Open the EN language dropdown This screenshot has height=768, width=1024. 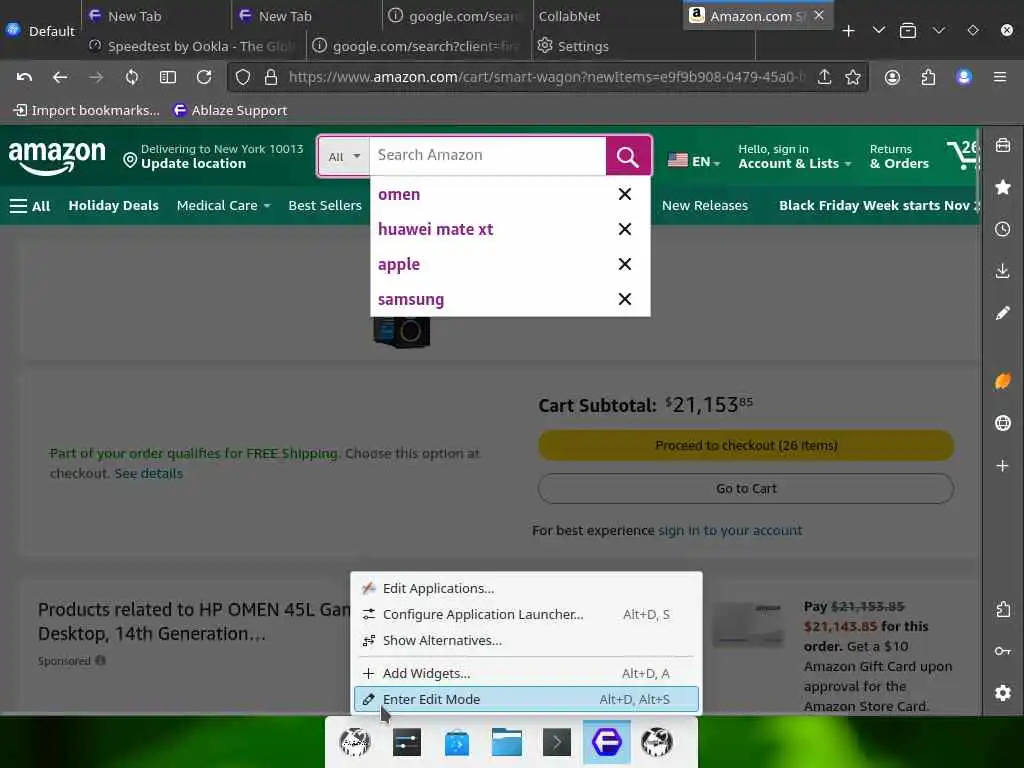(x=694, y=161)
